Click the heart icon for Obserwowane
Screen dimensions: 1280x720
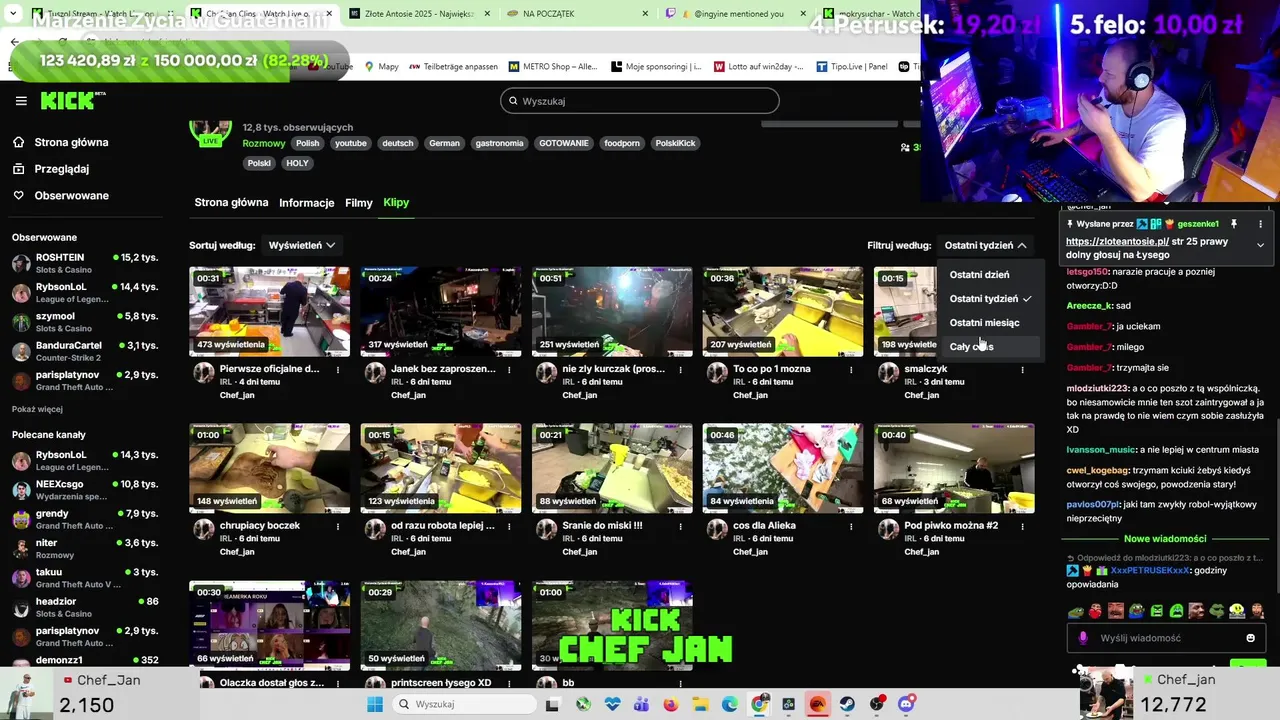click(x=19, y=196)
